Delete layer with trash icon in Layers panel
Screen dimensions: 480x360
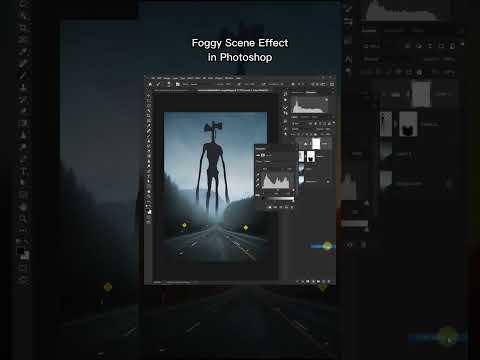tap(328, 281)
